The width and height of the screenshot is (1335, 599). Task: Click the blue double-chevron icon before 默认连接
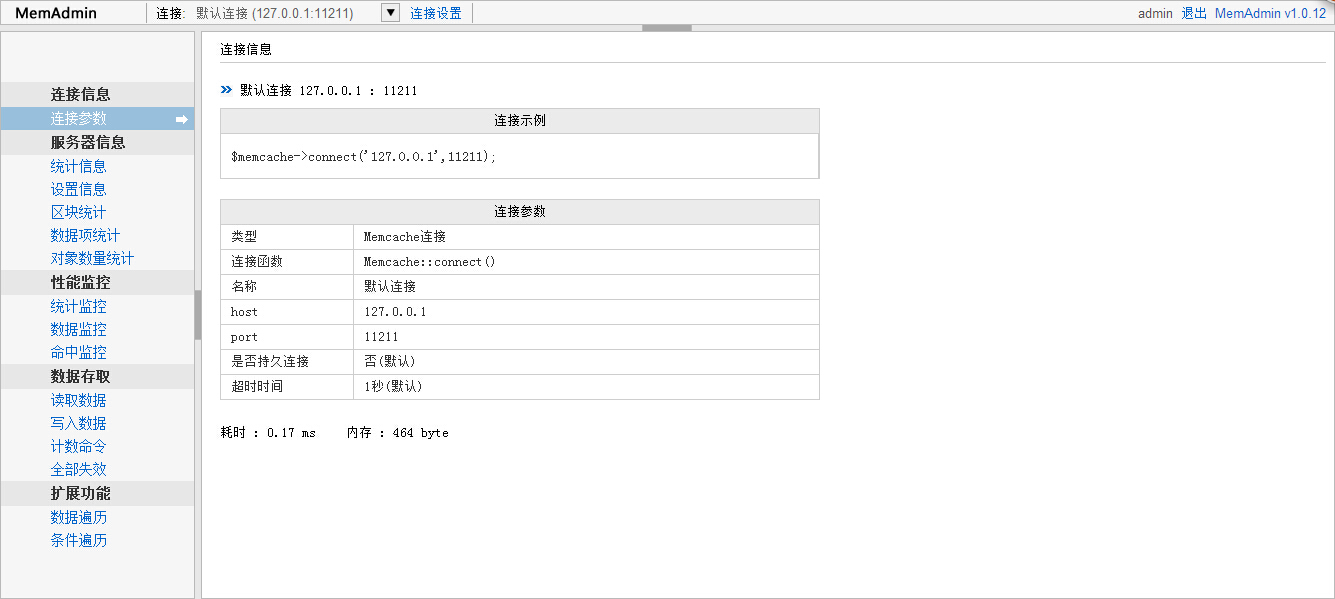click(226, 90)
